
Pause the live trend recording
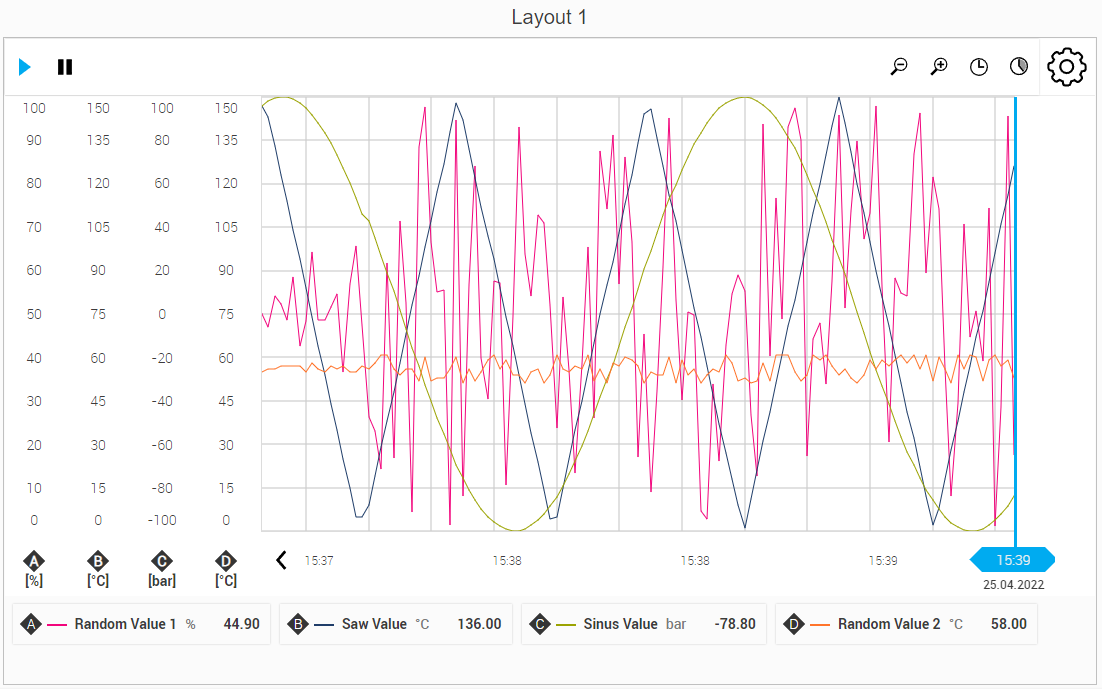pos(65,67)
